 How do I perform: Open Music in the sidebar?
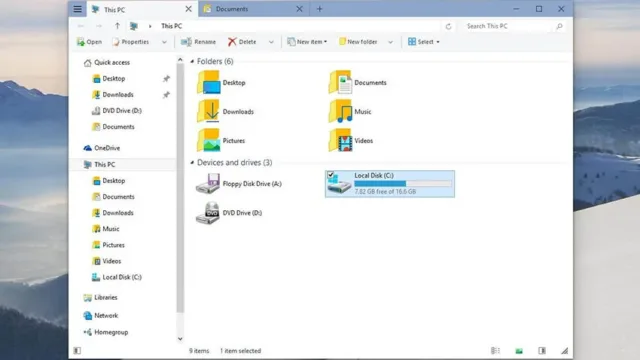coord(106,229)
